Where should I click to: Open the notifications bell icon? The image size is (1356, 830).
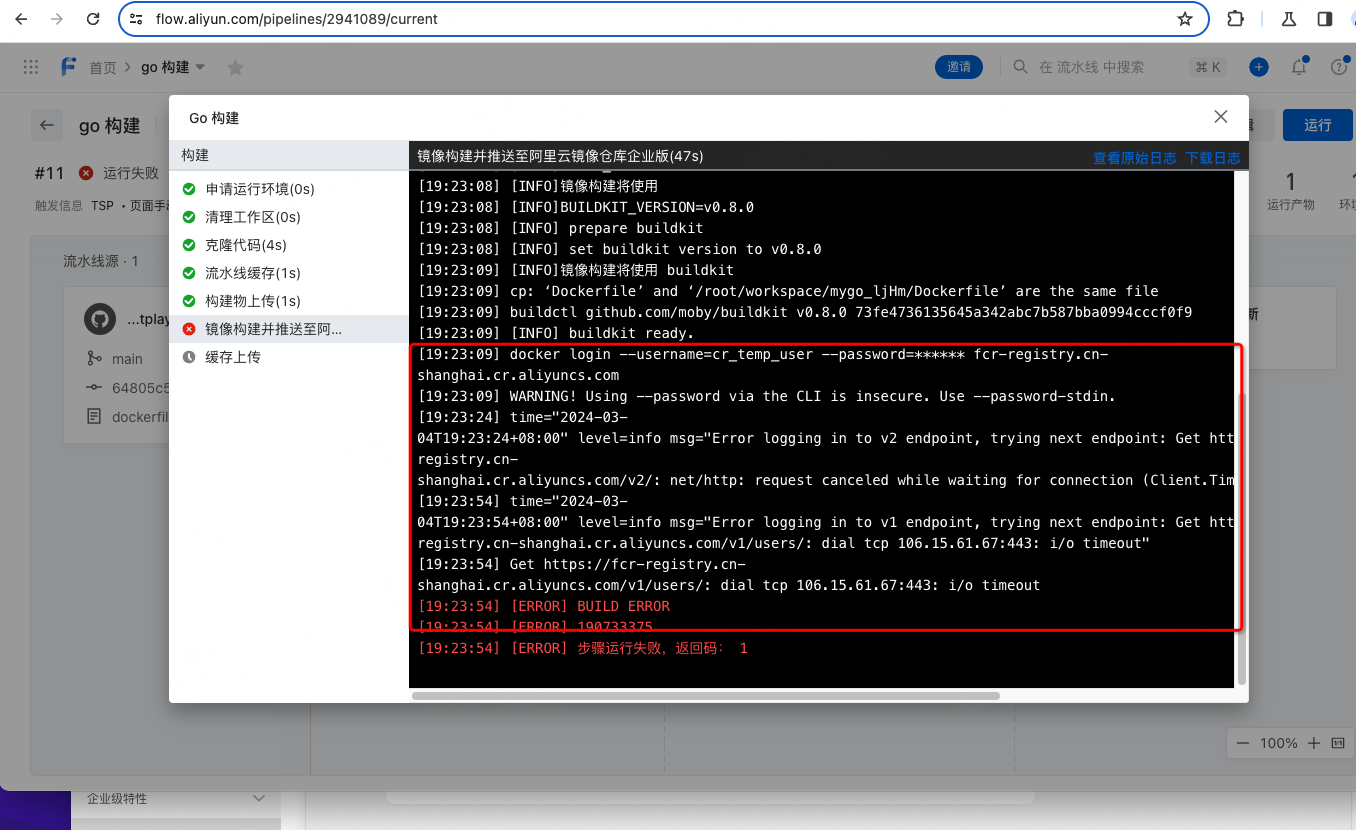click(x=1299, y=67)
